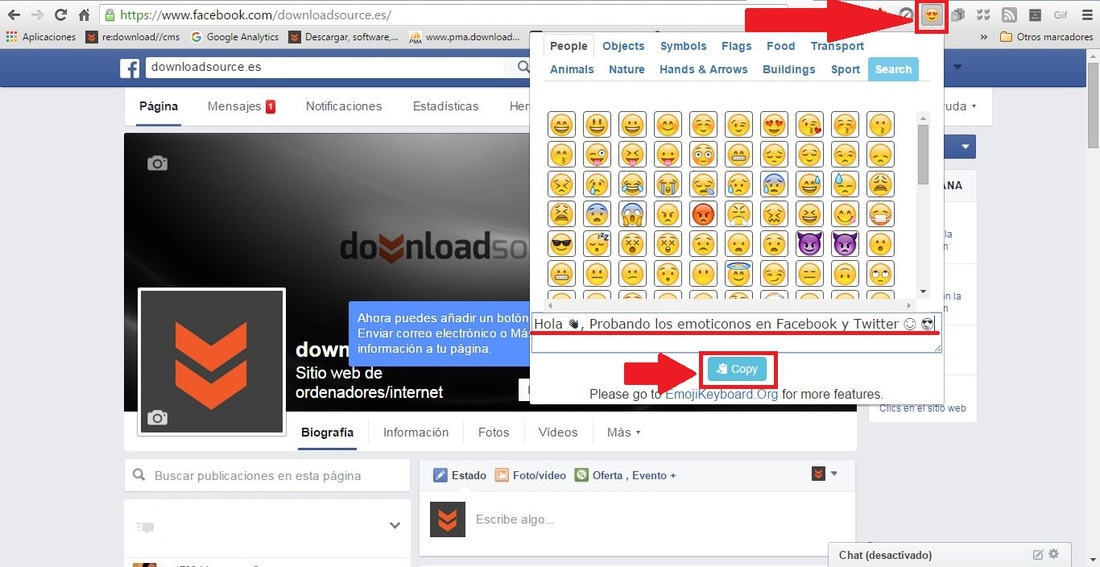The image size is (1100, 567).
Task: Pick the kiss face with heart emoji
Action: [810, 125]
